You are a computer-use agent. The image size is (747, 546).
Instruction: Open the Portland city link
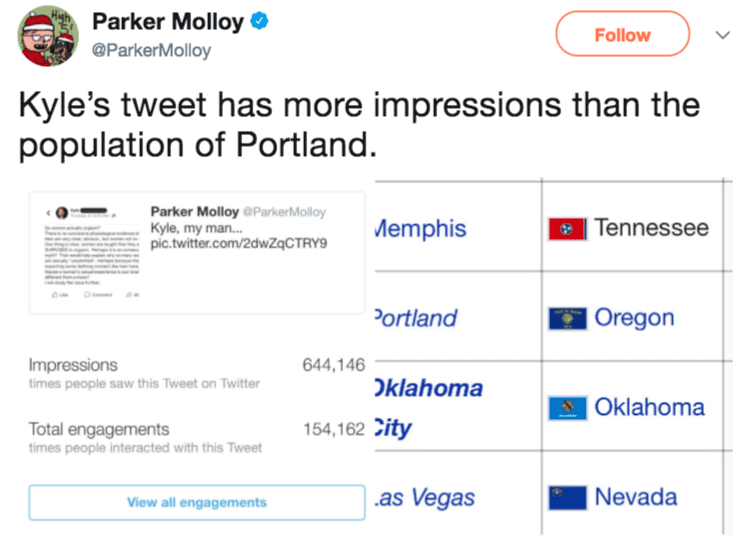click(416, 318)
